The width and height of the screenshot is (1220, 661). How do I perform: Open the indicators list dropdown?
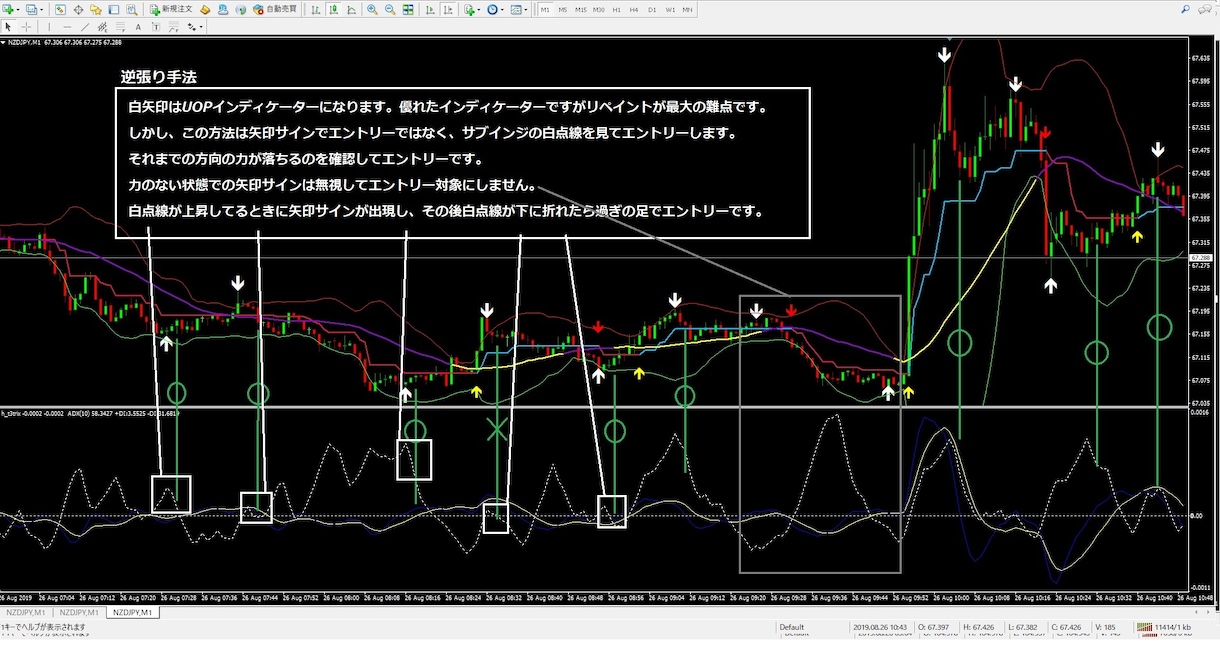tap(473, 9)
